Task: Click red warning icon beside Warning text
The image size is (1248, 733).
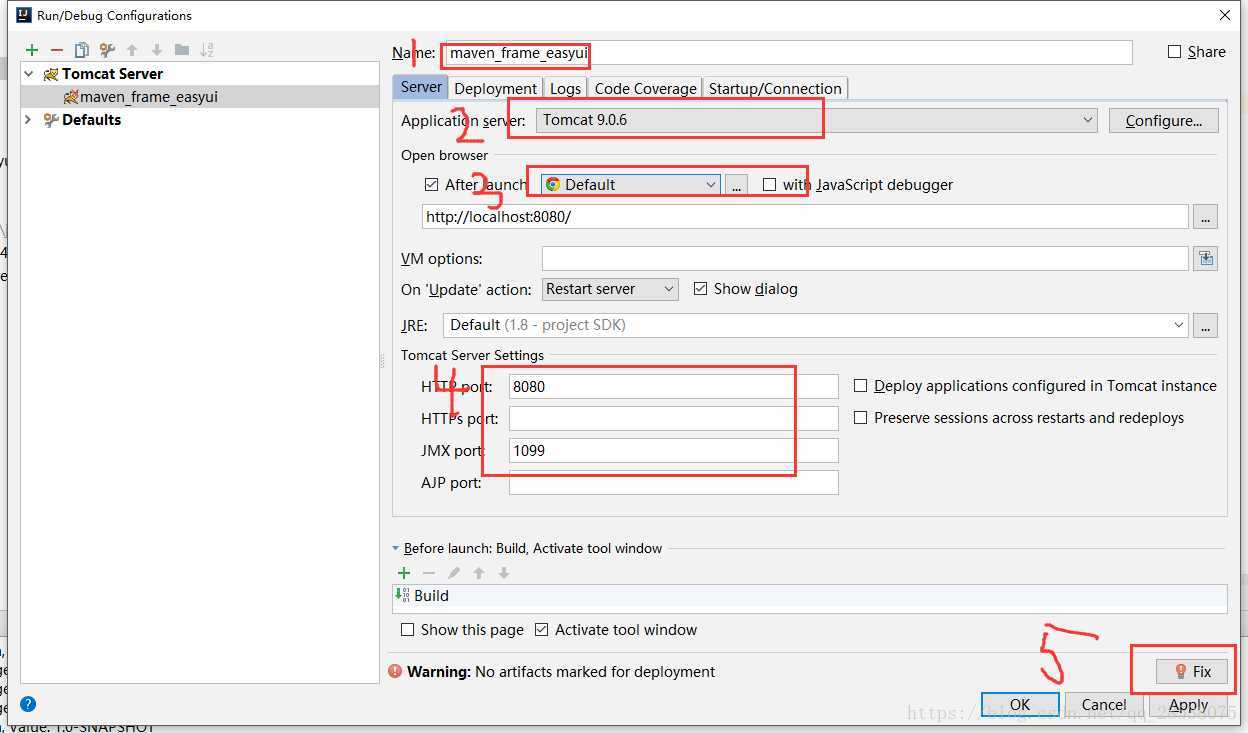Action: (x=396, y=672)
